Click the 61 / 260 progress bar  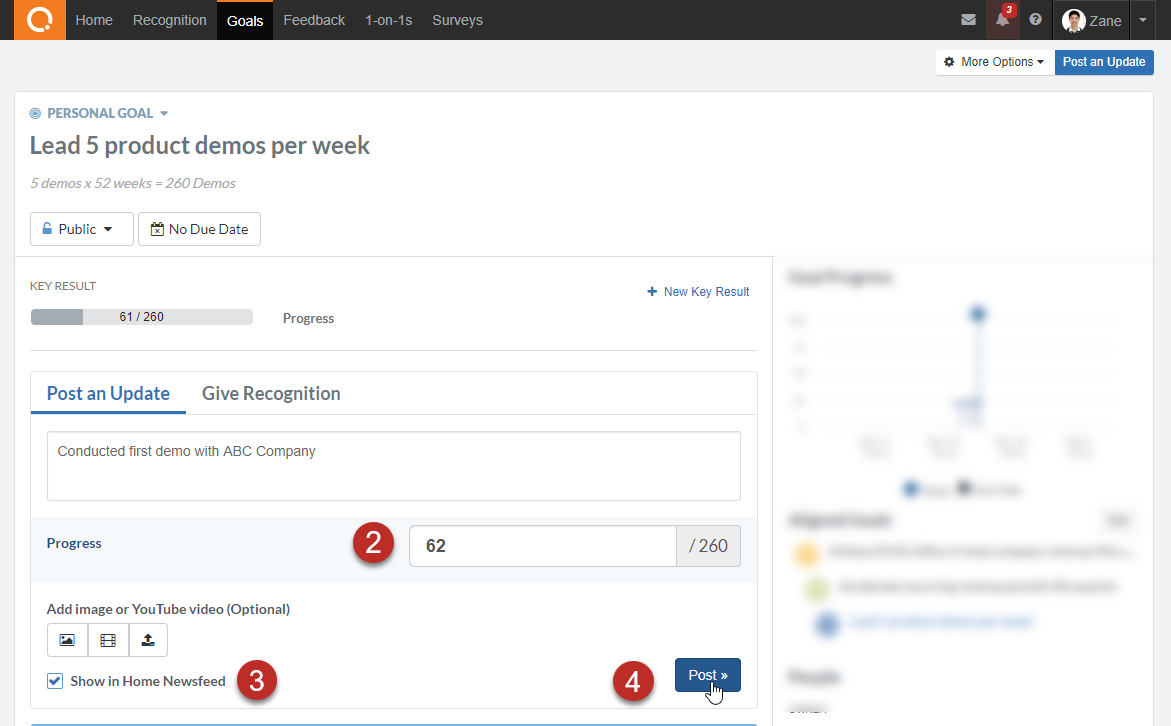[x=141, y=317]
